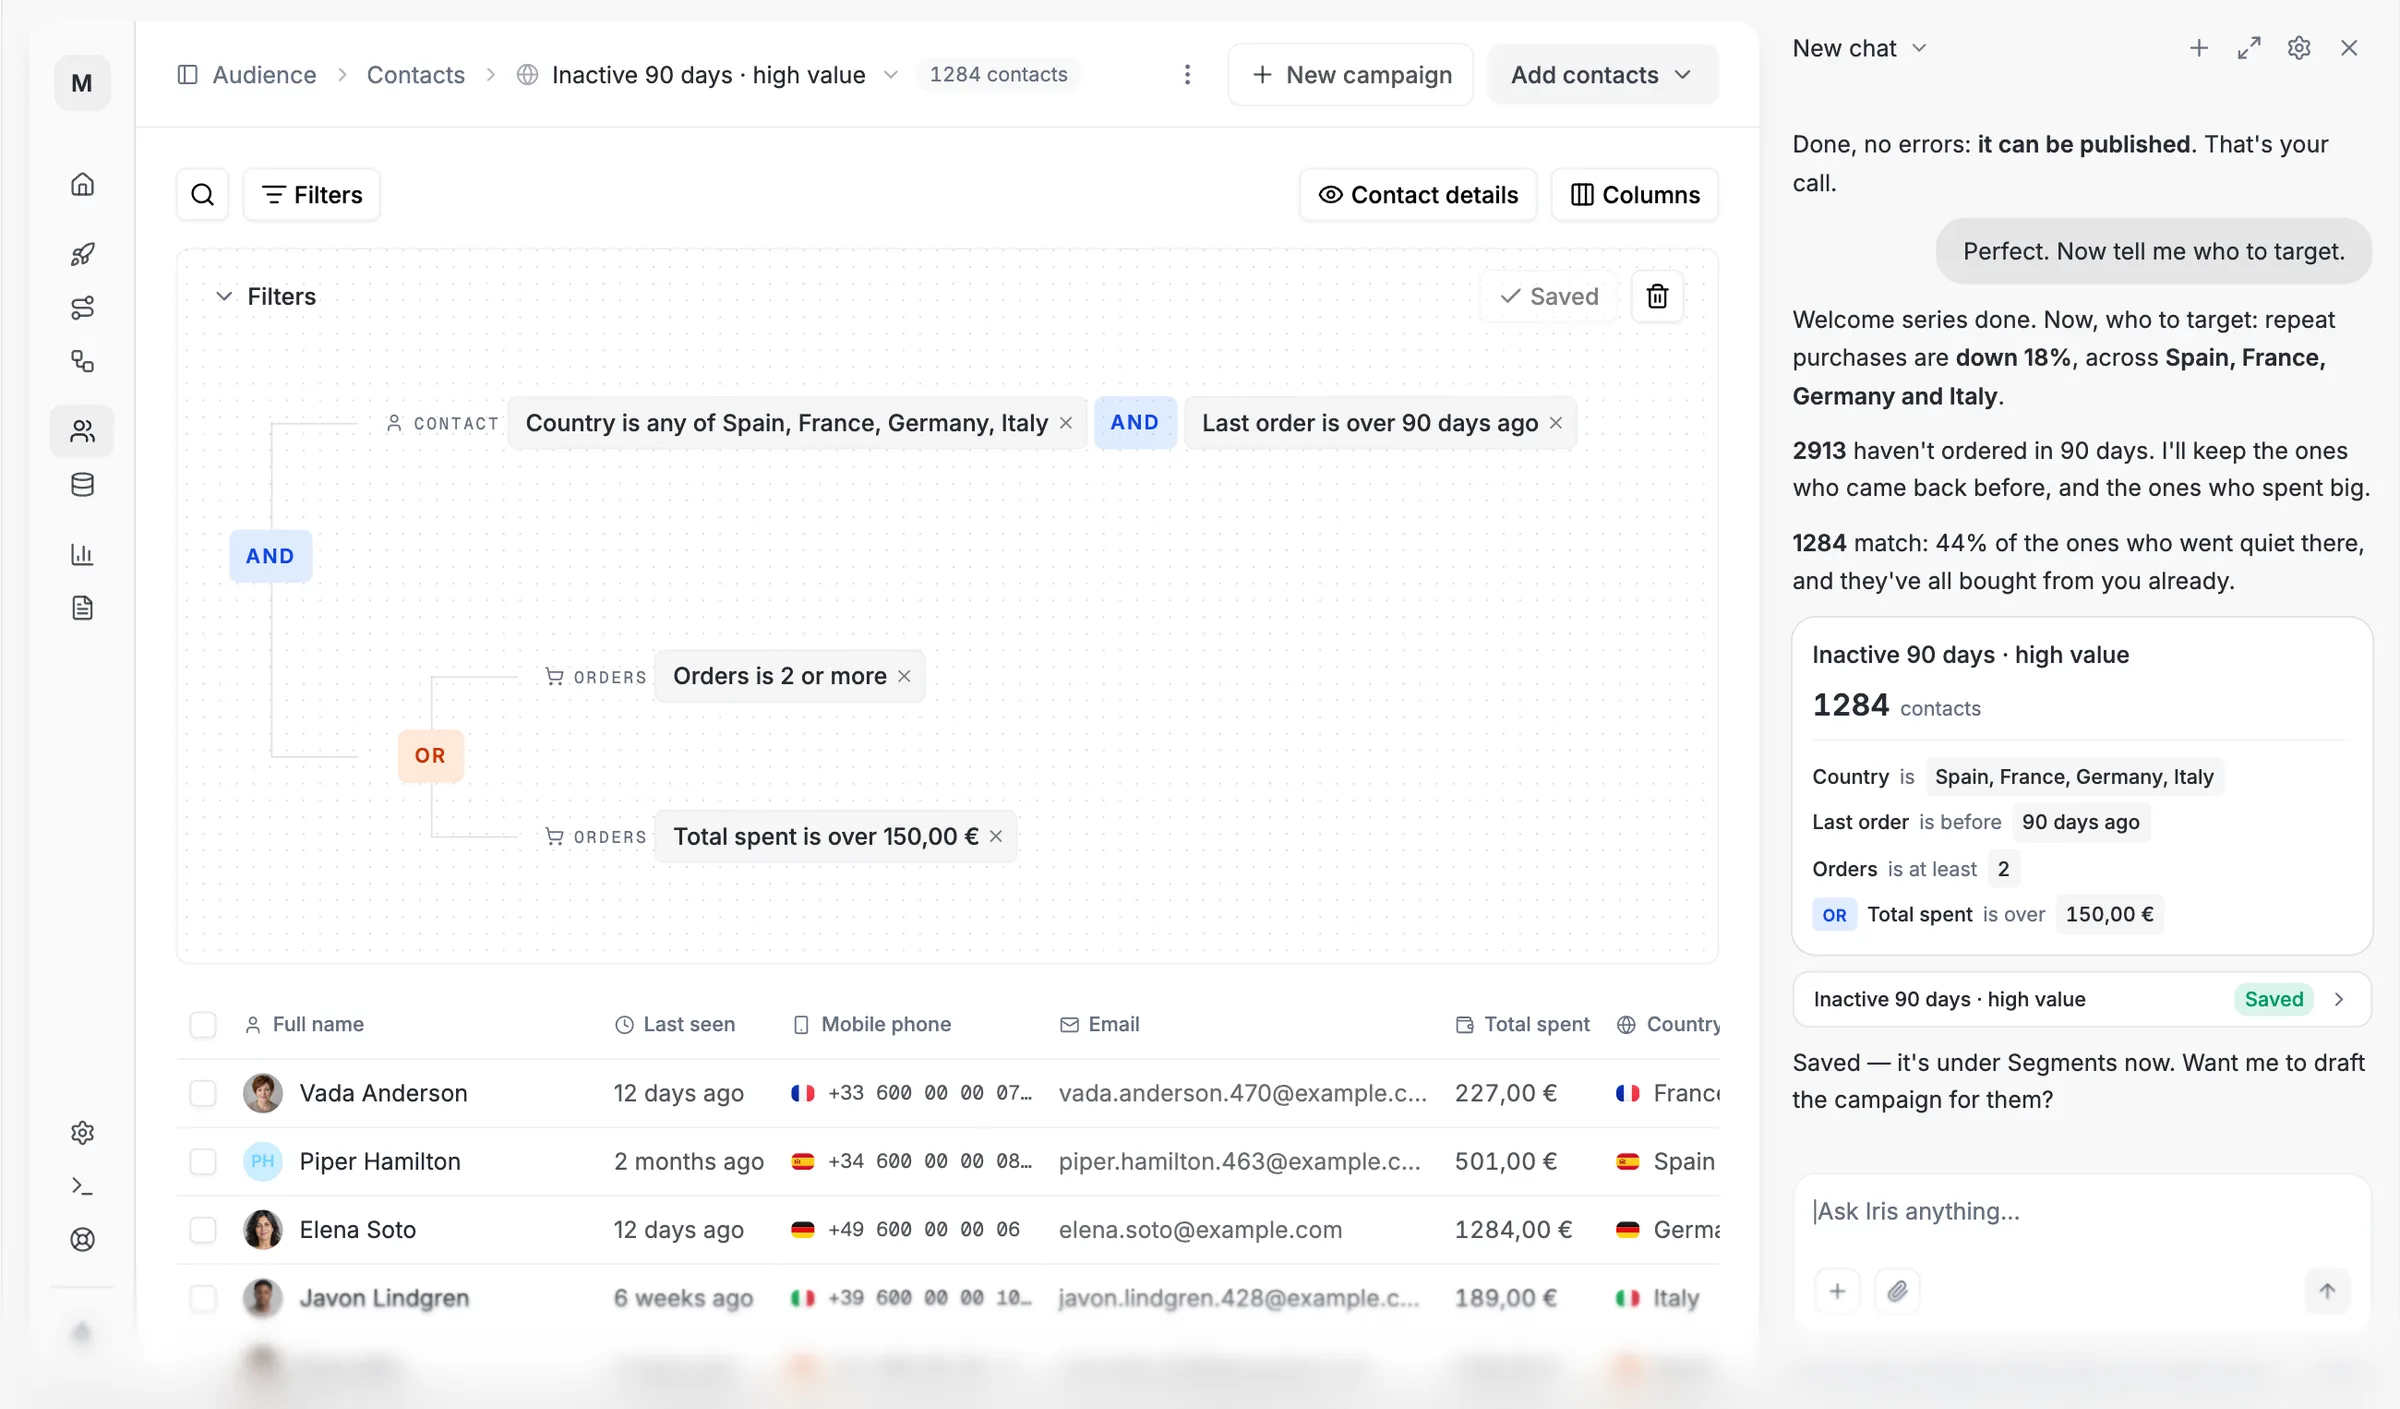Delete filters with the trash icon
2400x1409 pixels.
click(1657, 297)
